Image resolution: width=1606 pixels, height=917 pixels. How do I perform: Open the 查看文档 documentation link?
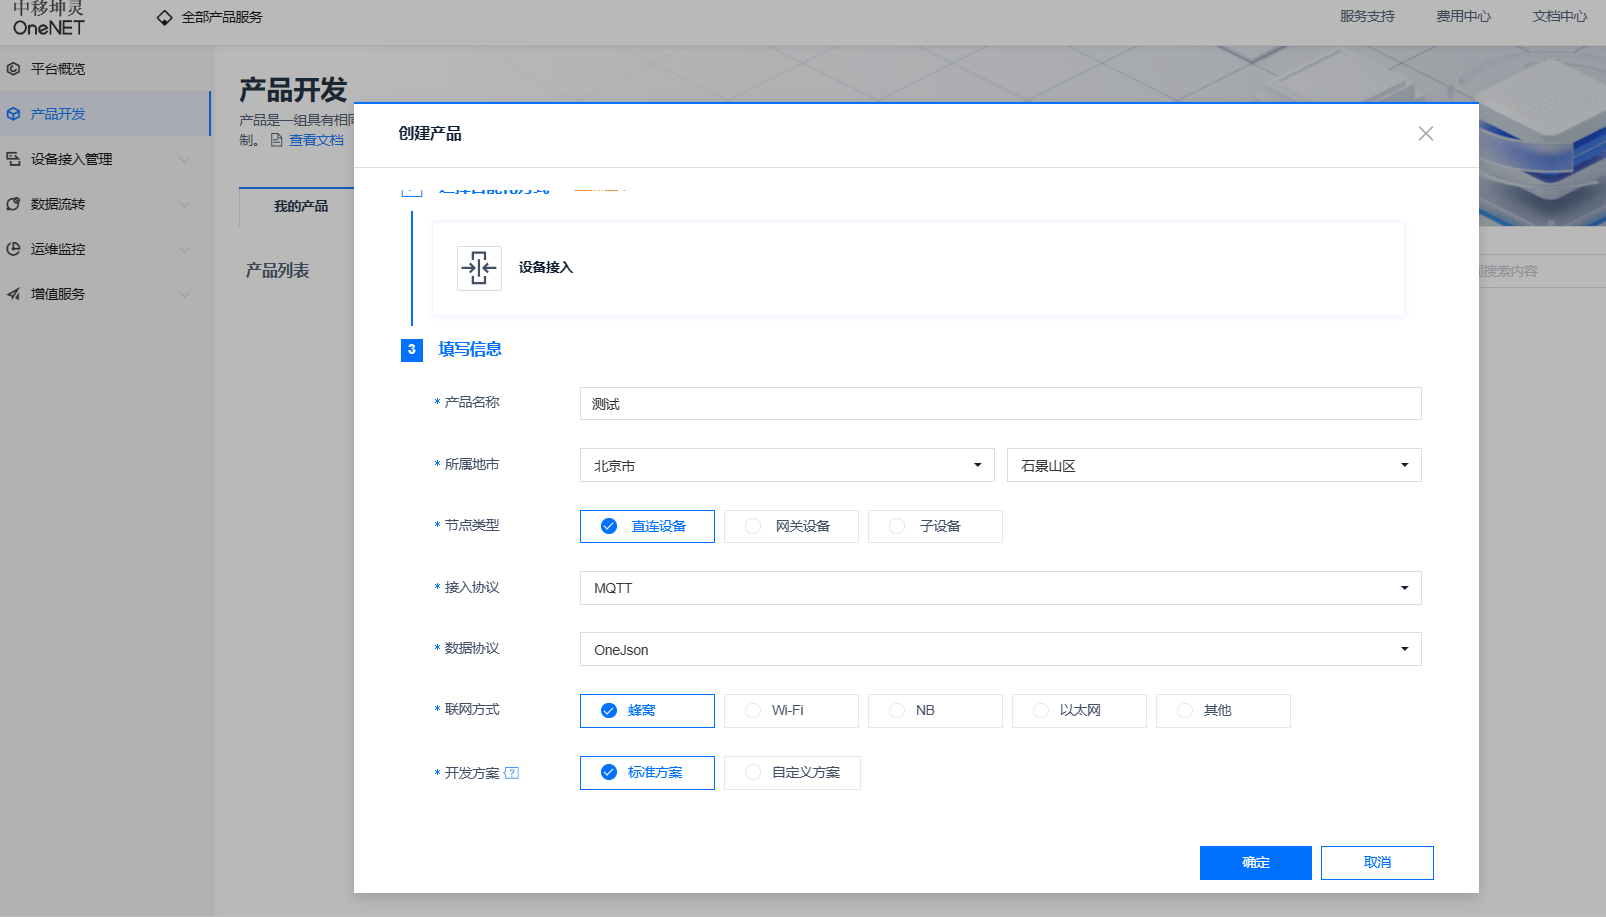[x=316, y=139]
